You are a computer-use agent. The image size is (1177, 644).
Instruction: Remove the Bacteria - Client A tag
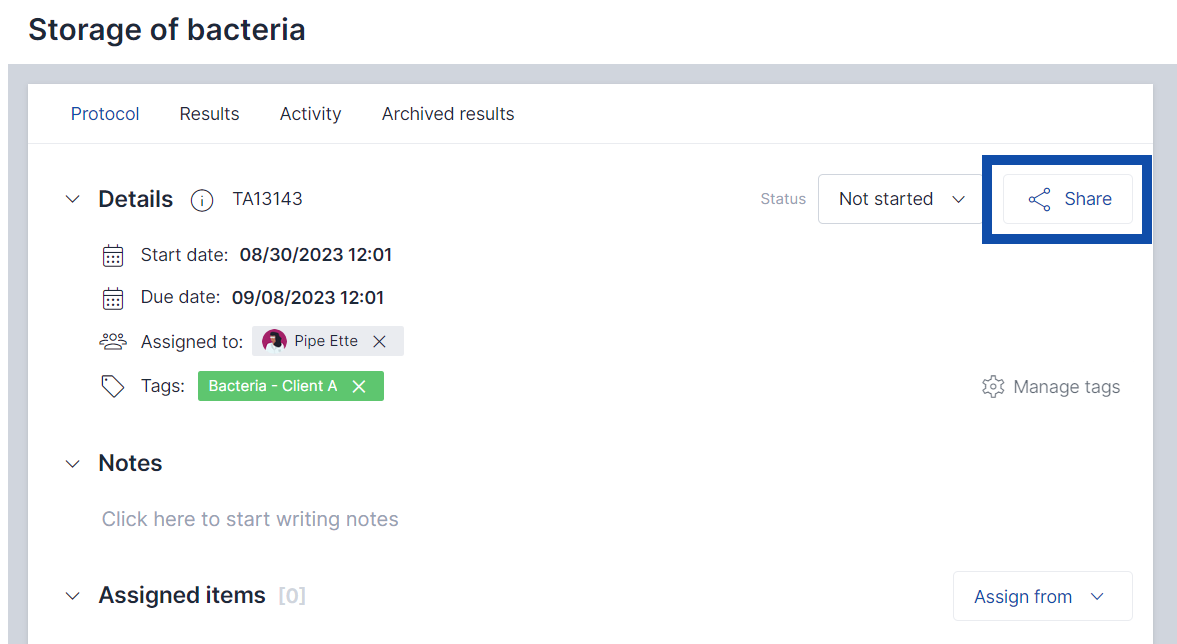359,386
